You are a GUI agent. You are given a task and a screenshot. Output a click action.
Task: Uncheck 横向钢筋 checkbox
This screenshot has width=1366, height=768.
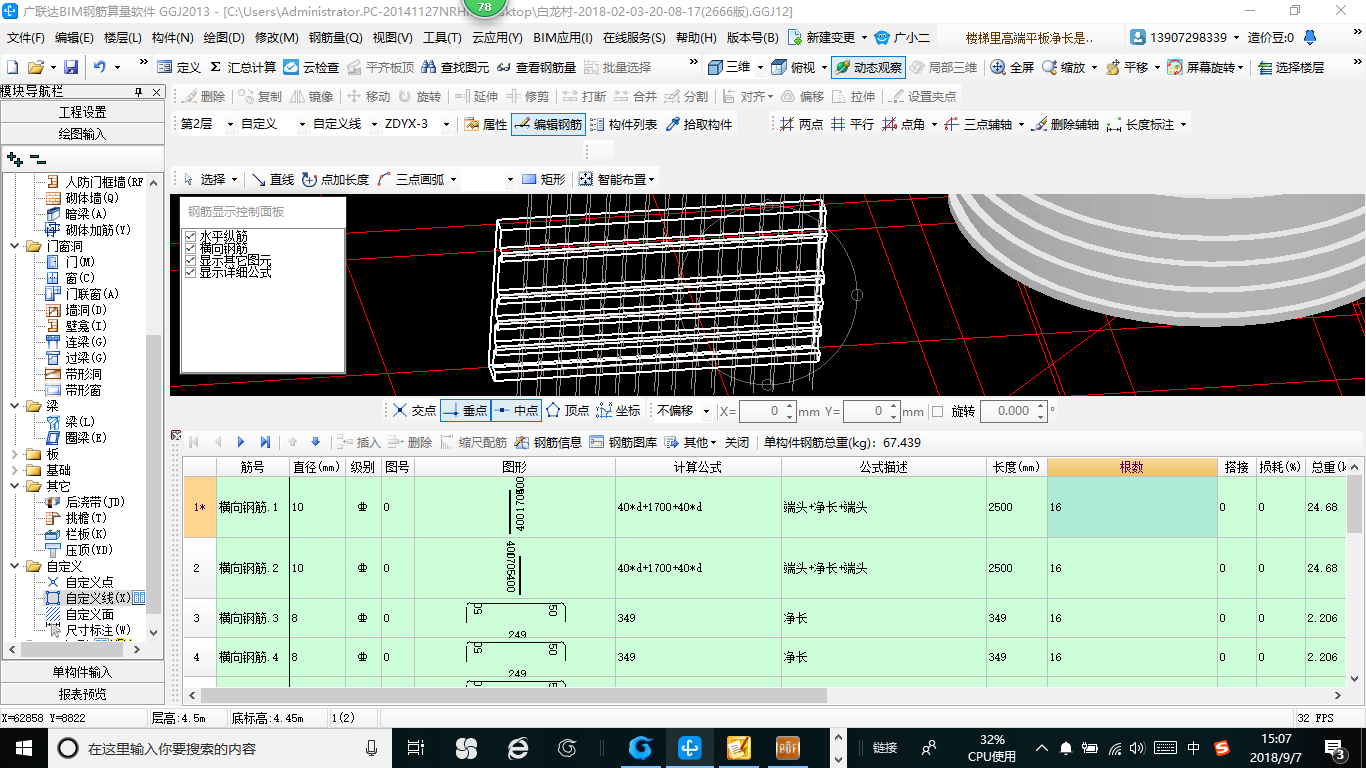click(190, 248)
